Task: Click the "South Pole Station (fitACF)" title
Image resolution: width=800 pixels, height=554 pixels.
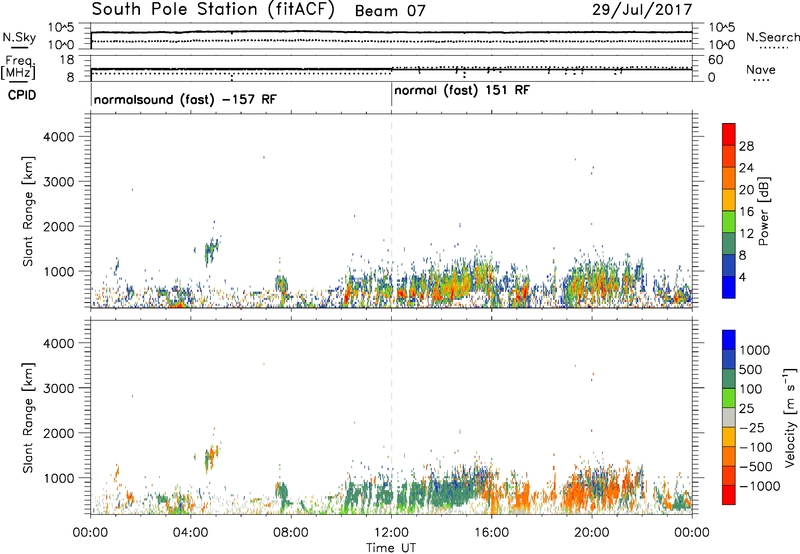Action: [213, 10]
